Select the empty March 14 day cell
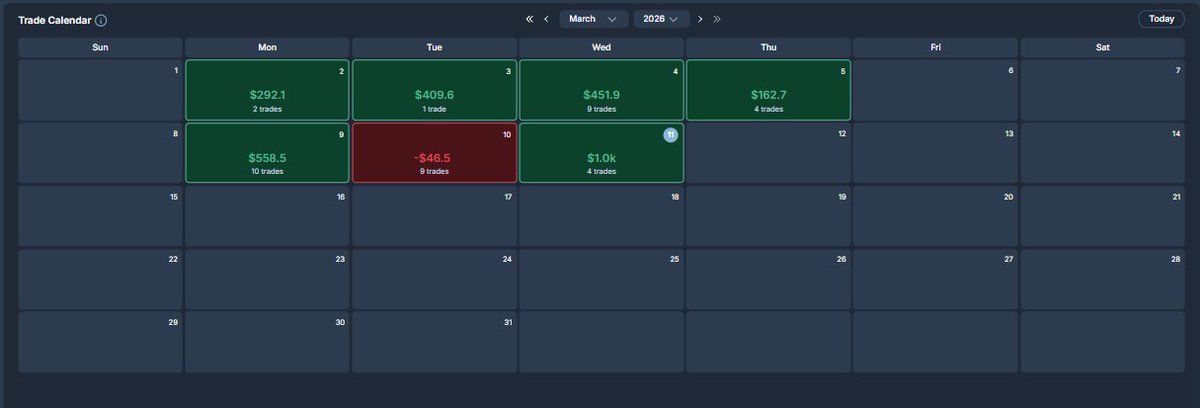Screen dimensions: 1200x408 [x=1102, y=153]
